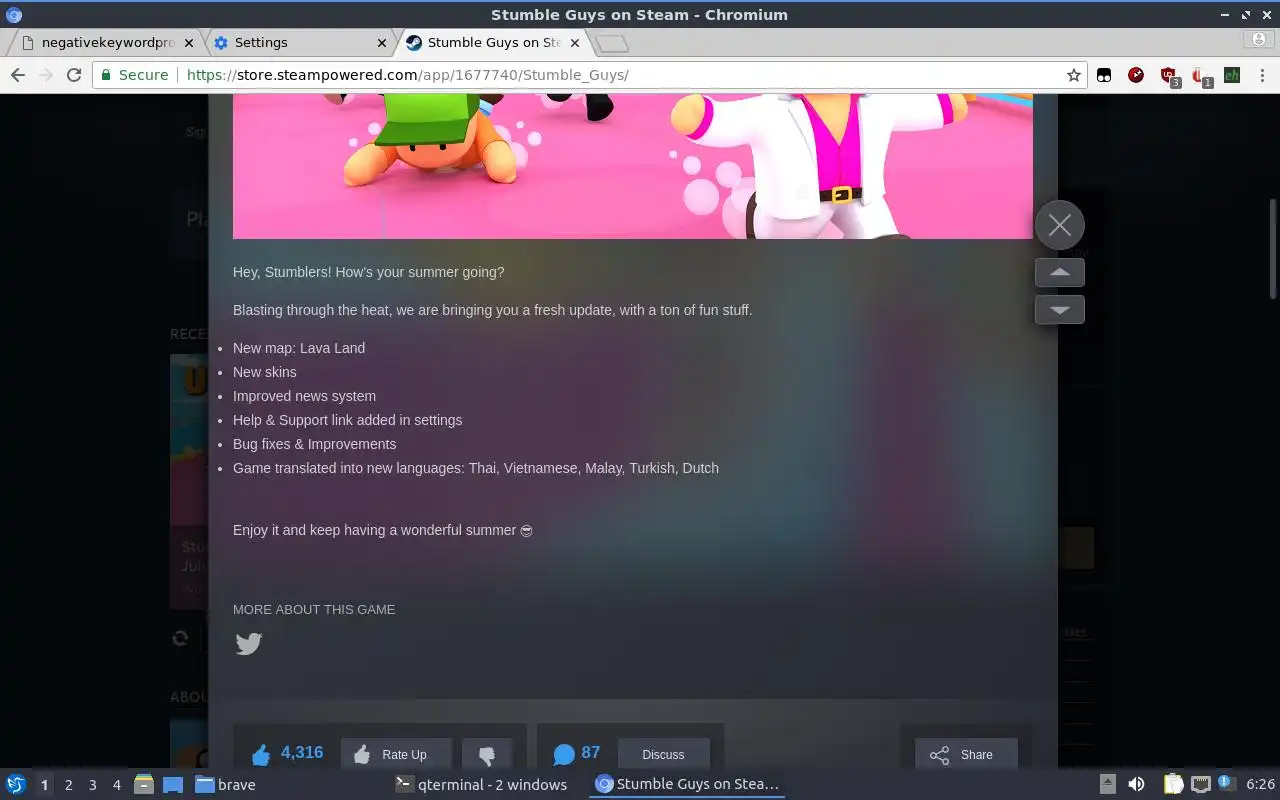Image resolution: width=1280 pixels, height=800 pixels.
Task: Use the page vertical scrollbar
Action: coord(1273,249)
